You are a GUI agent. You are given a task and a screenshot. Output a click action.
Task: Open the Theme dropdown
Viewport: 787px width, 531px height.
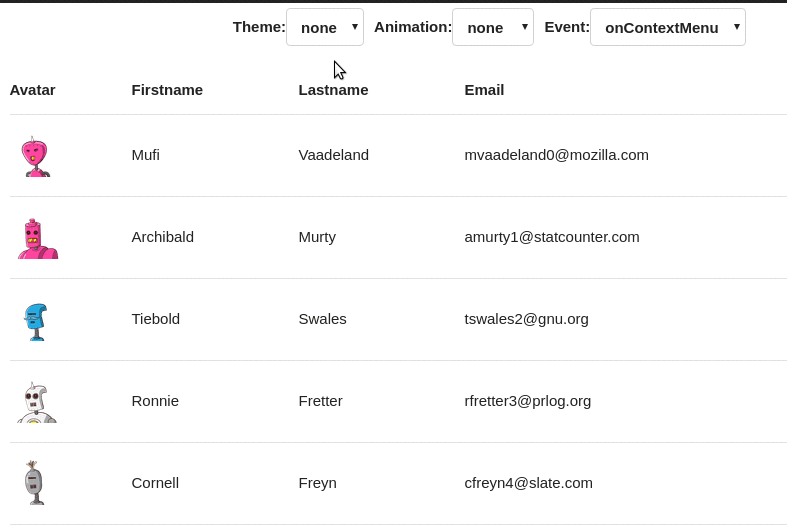tap(325, 27)
